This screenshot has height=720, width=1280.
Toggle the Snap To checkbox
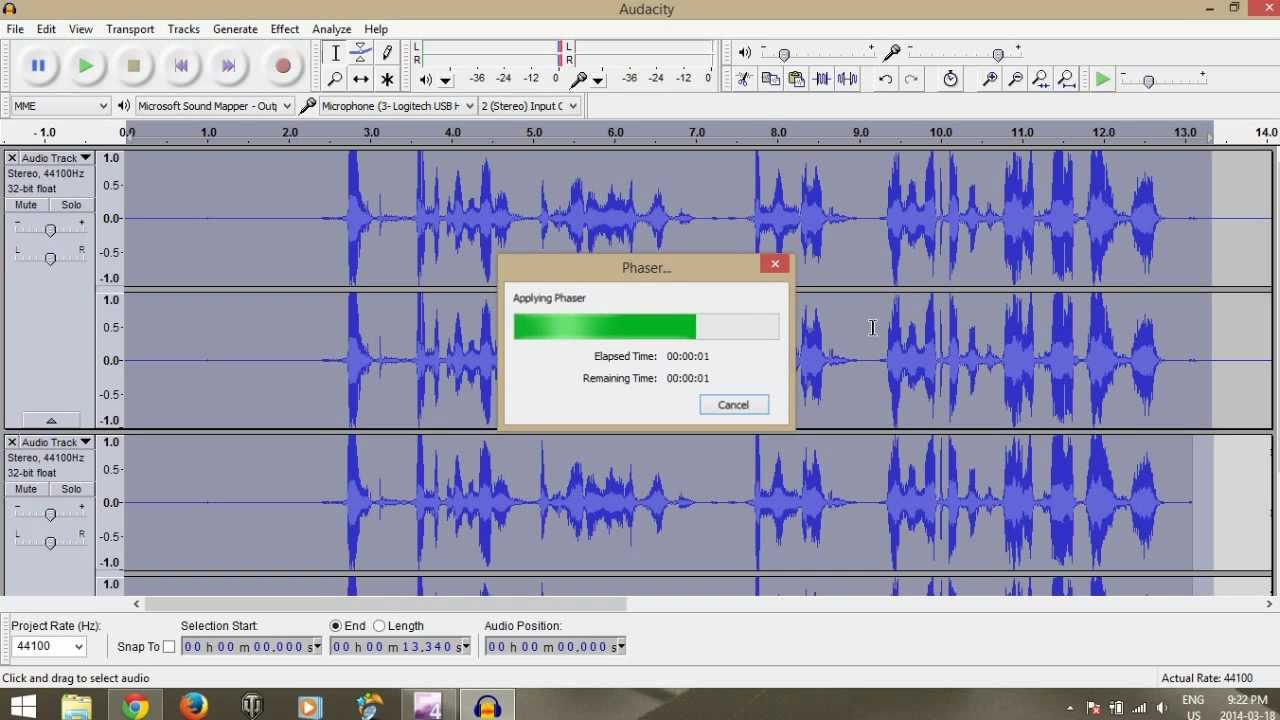(x=169, y=647)
